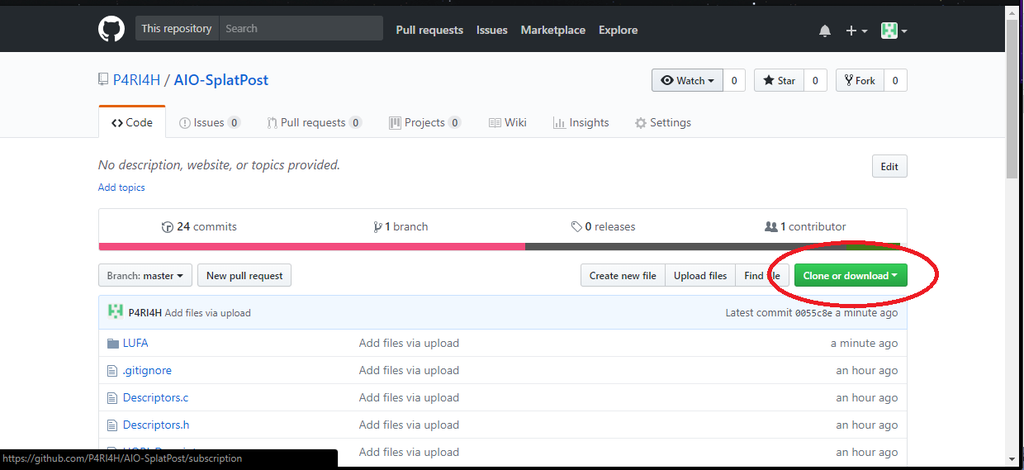Open the Settings tab
Image resolution: width=1024 pixels, height=470 pixels.
click(x=662, y=123)
